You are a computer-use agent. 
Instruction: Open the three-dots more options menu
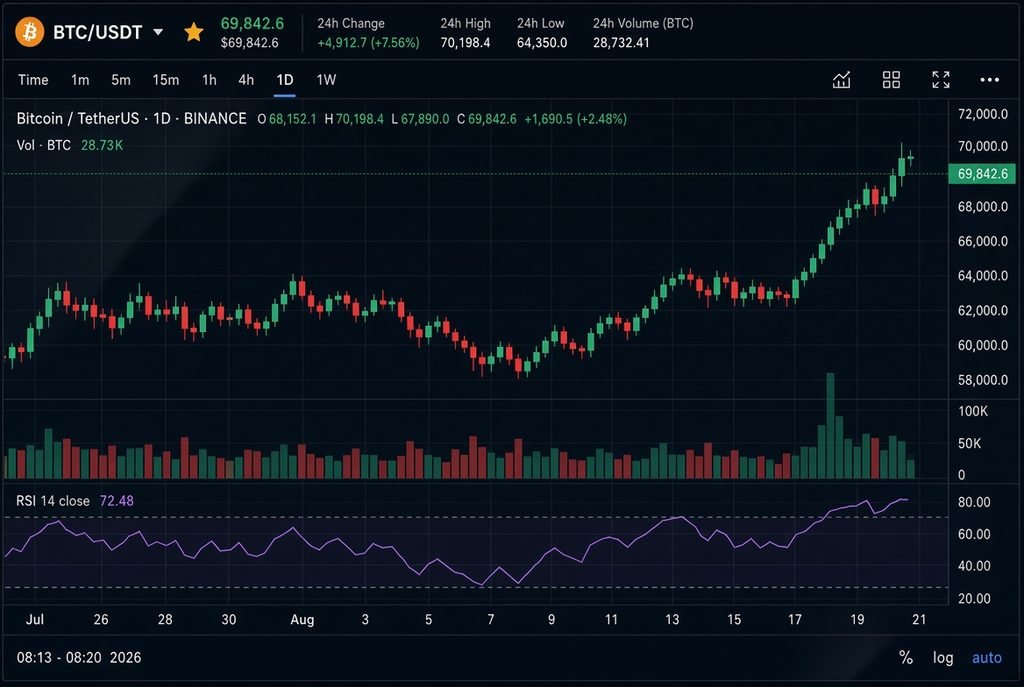click(989, 80)
